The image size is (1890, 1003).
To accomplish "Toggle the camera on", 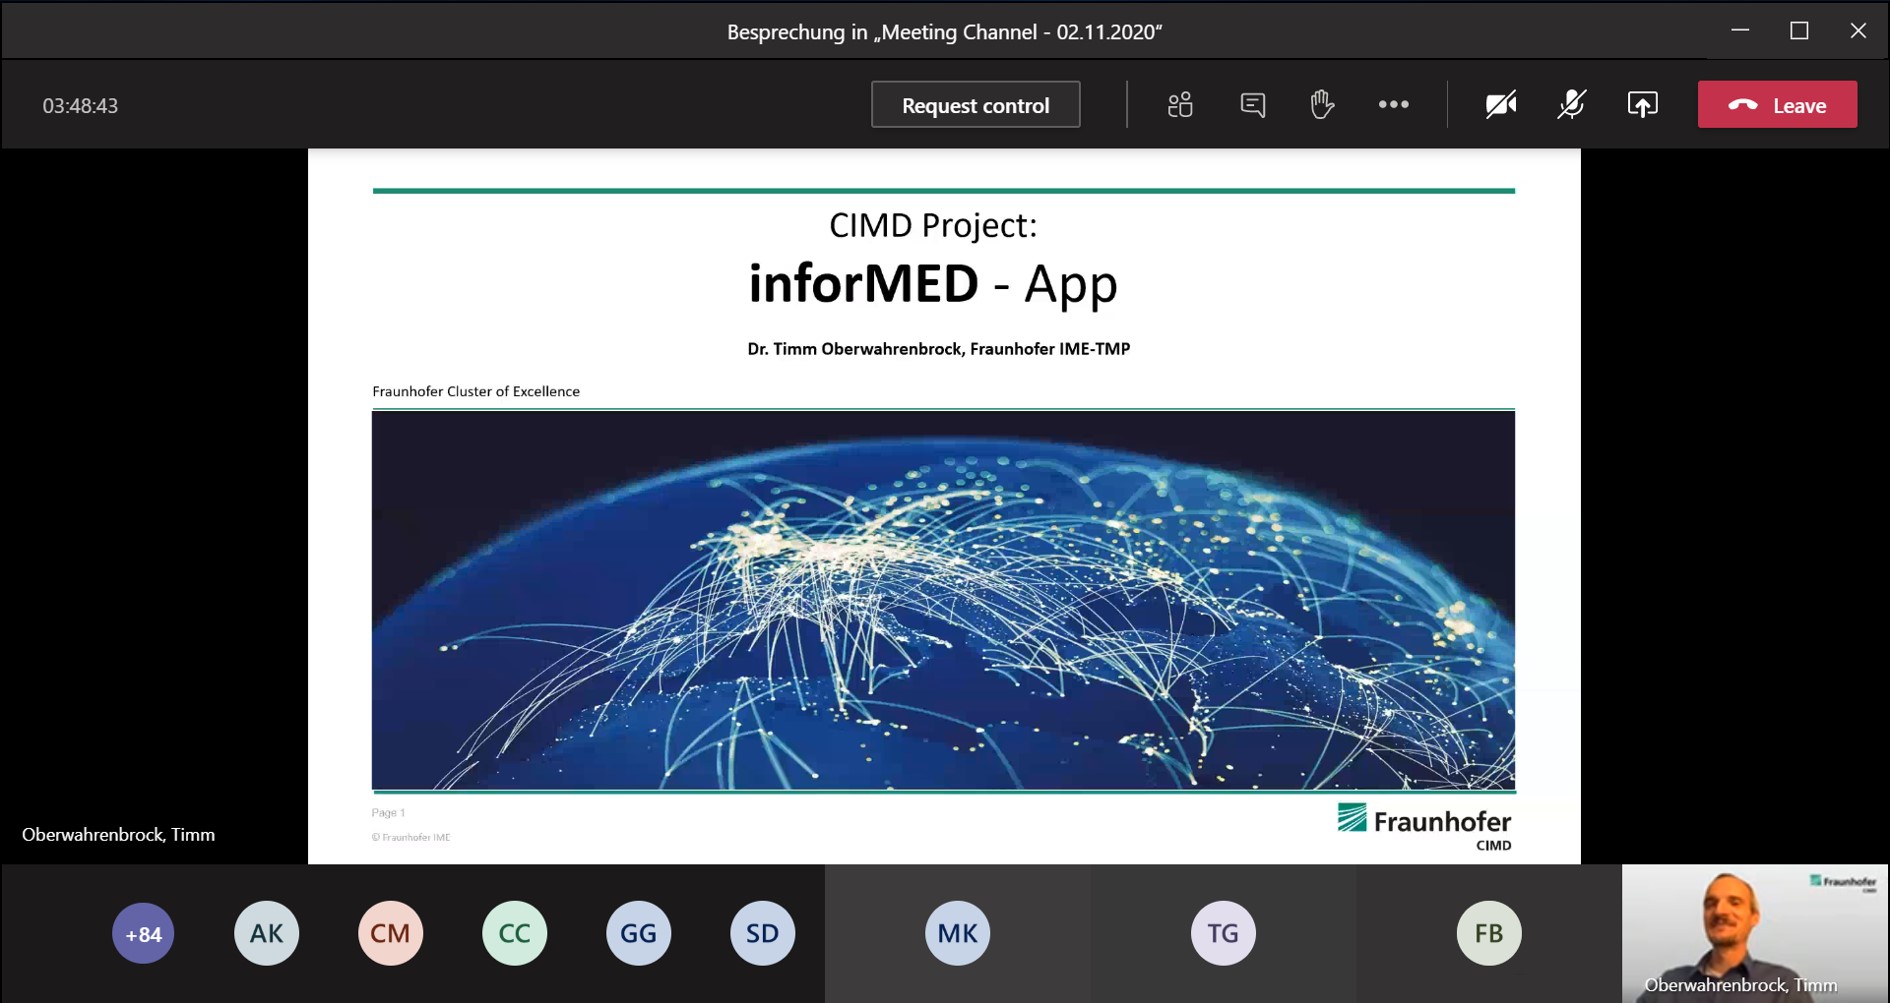I will click(1501, 105).
